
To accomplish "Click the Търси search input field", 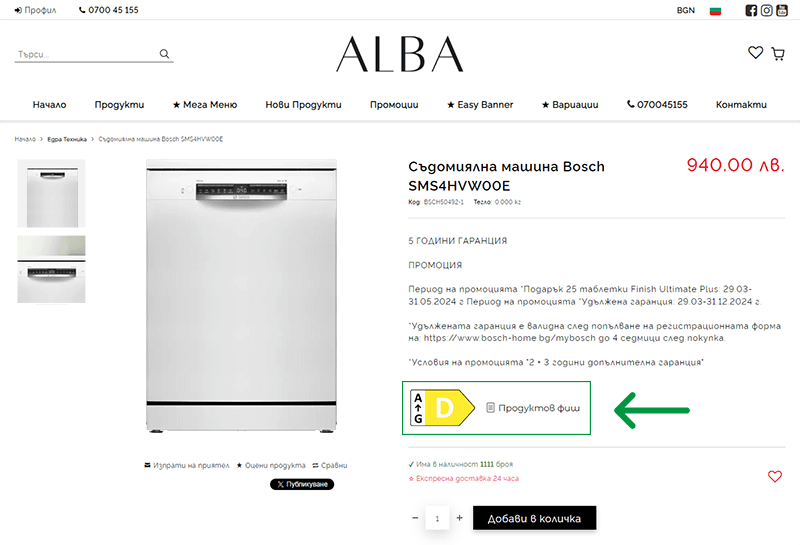I will [87, 54].
